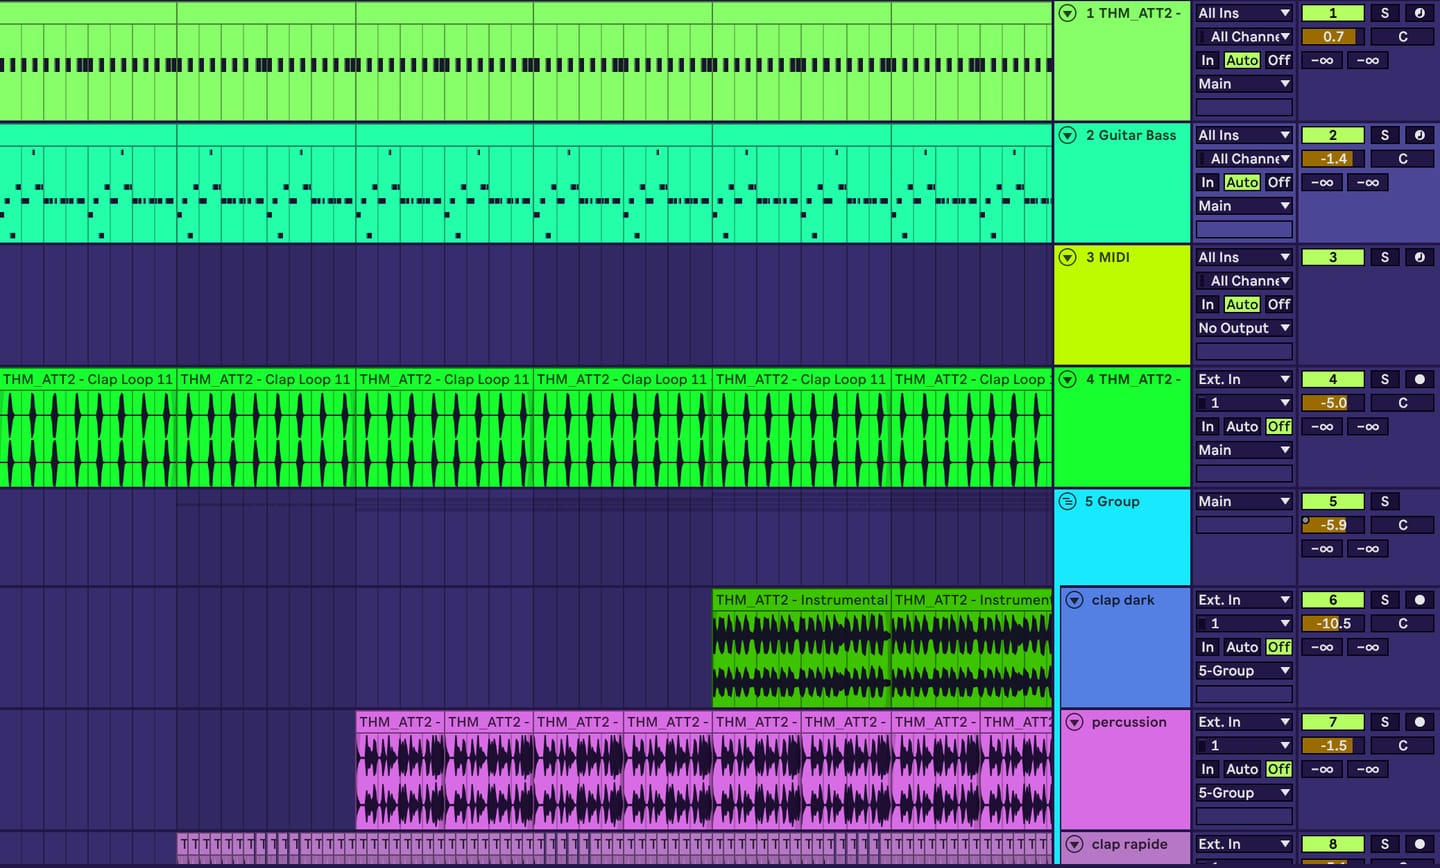Arm audio track 4 THM_ATT2 for recording
This screenshot has width=1440, height=868.
(x=1419, y=379)
